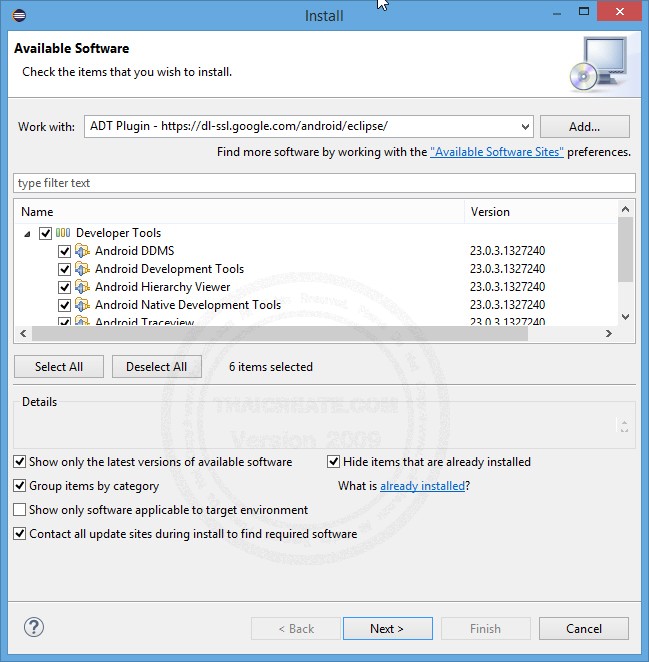Click the Eclipse icon in title bar
This screenshot has height=662, width=649.
[x=19, y=16]
